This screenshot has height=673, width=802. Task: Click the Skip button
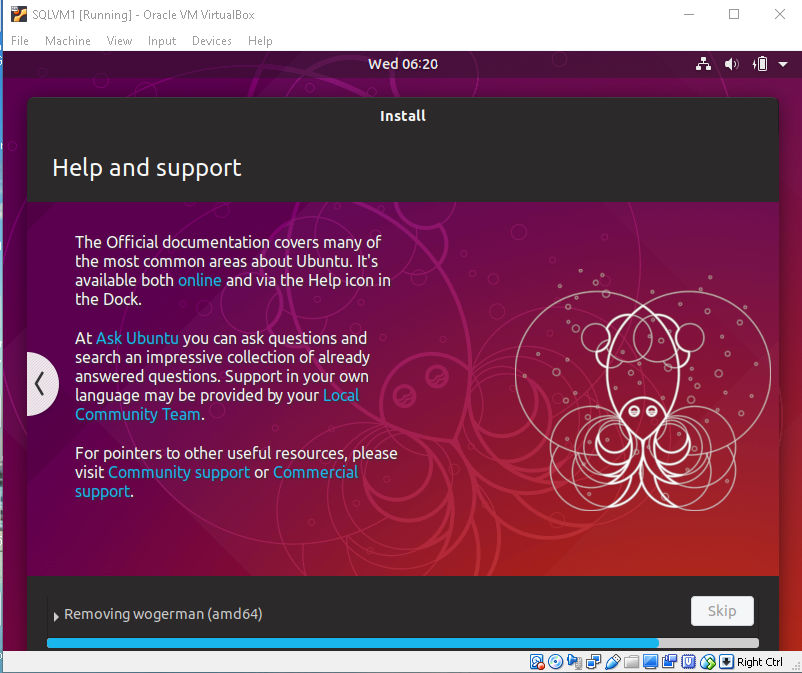722,611
